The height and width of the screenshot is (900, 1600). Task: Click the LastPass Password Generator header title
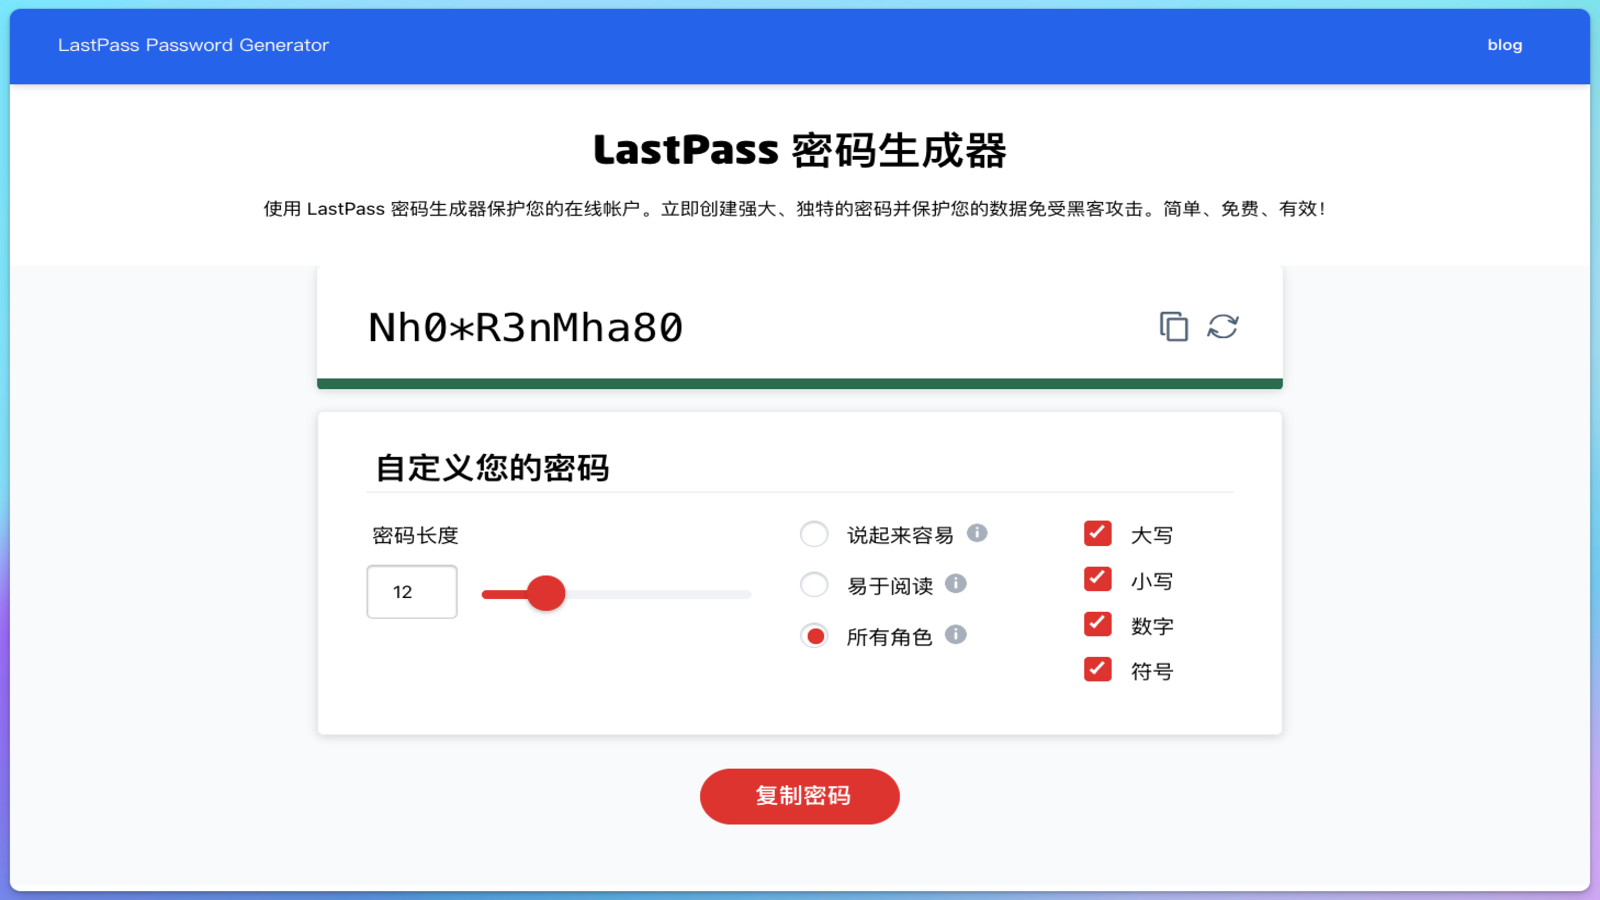[x=194, y=44]
